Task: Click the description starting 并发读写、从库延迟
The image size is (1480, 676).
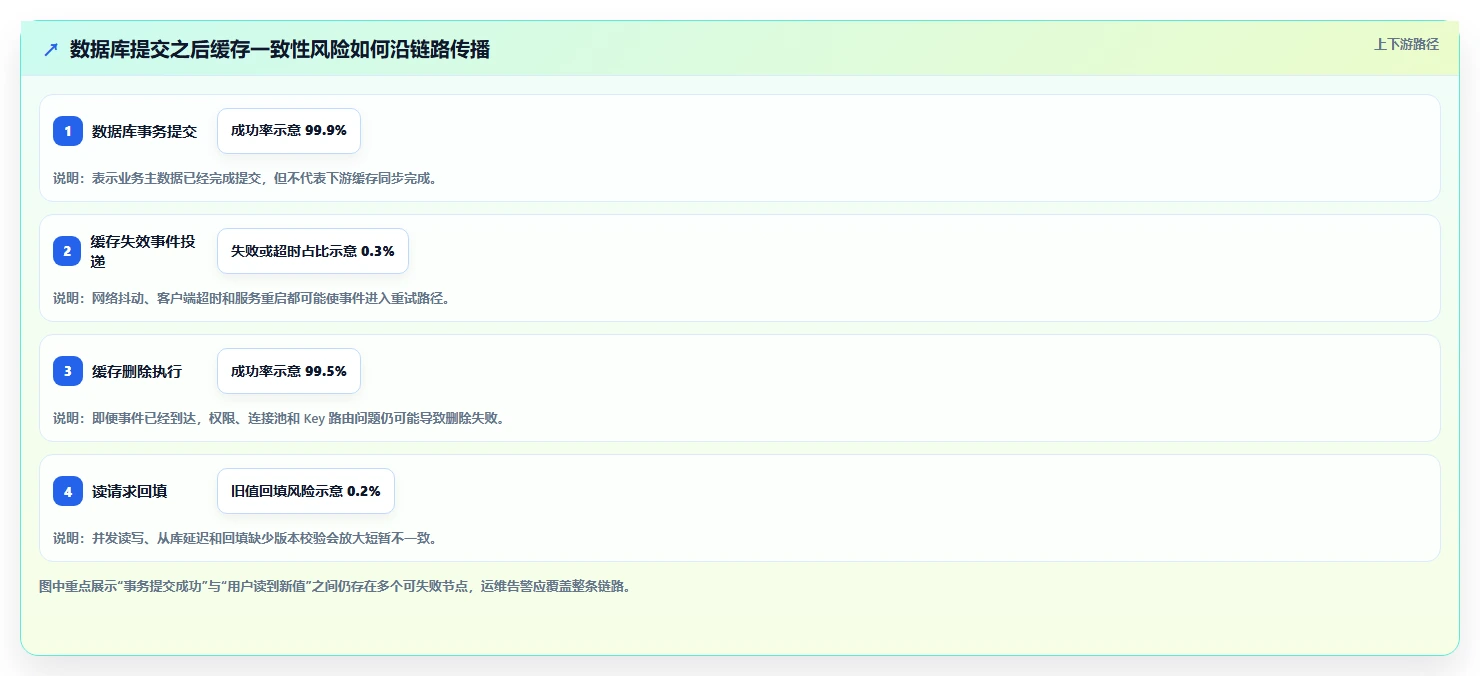Action: pos(245,538)
